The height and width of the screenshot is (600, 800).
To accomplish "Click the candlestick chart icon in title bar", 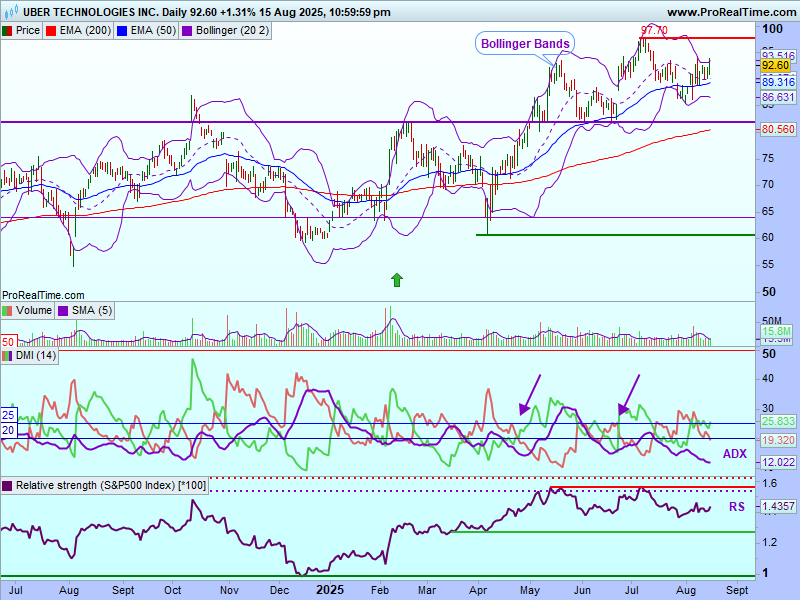I will [11, 11].
